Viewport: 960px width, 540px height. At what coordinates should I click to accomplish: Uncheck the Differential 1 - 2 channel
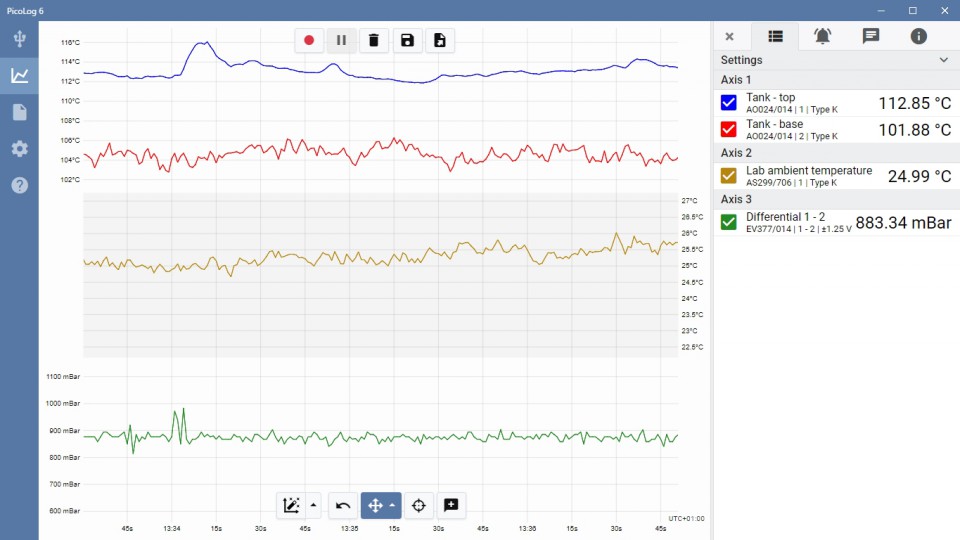pyautogui.click(x=729, y=222)
